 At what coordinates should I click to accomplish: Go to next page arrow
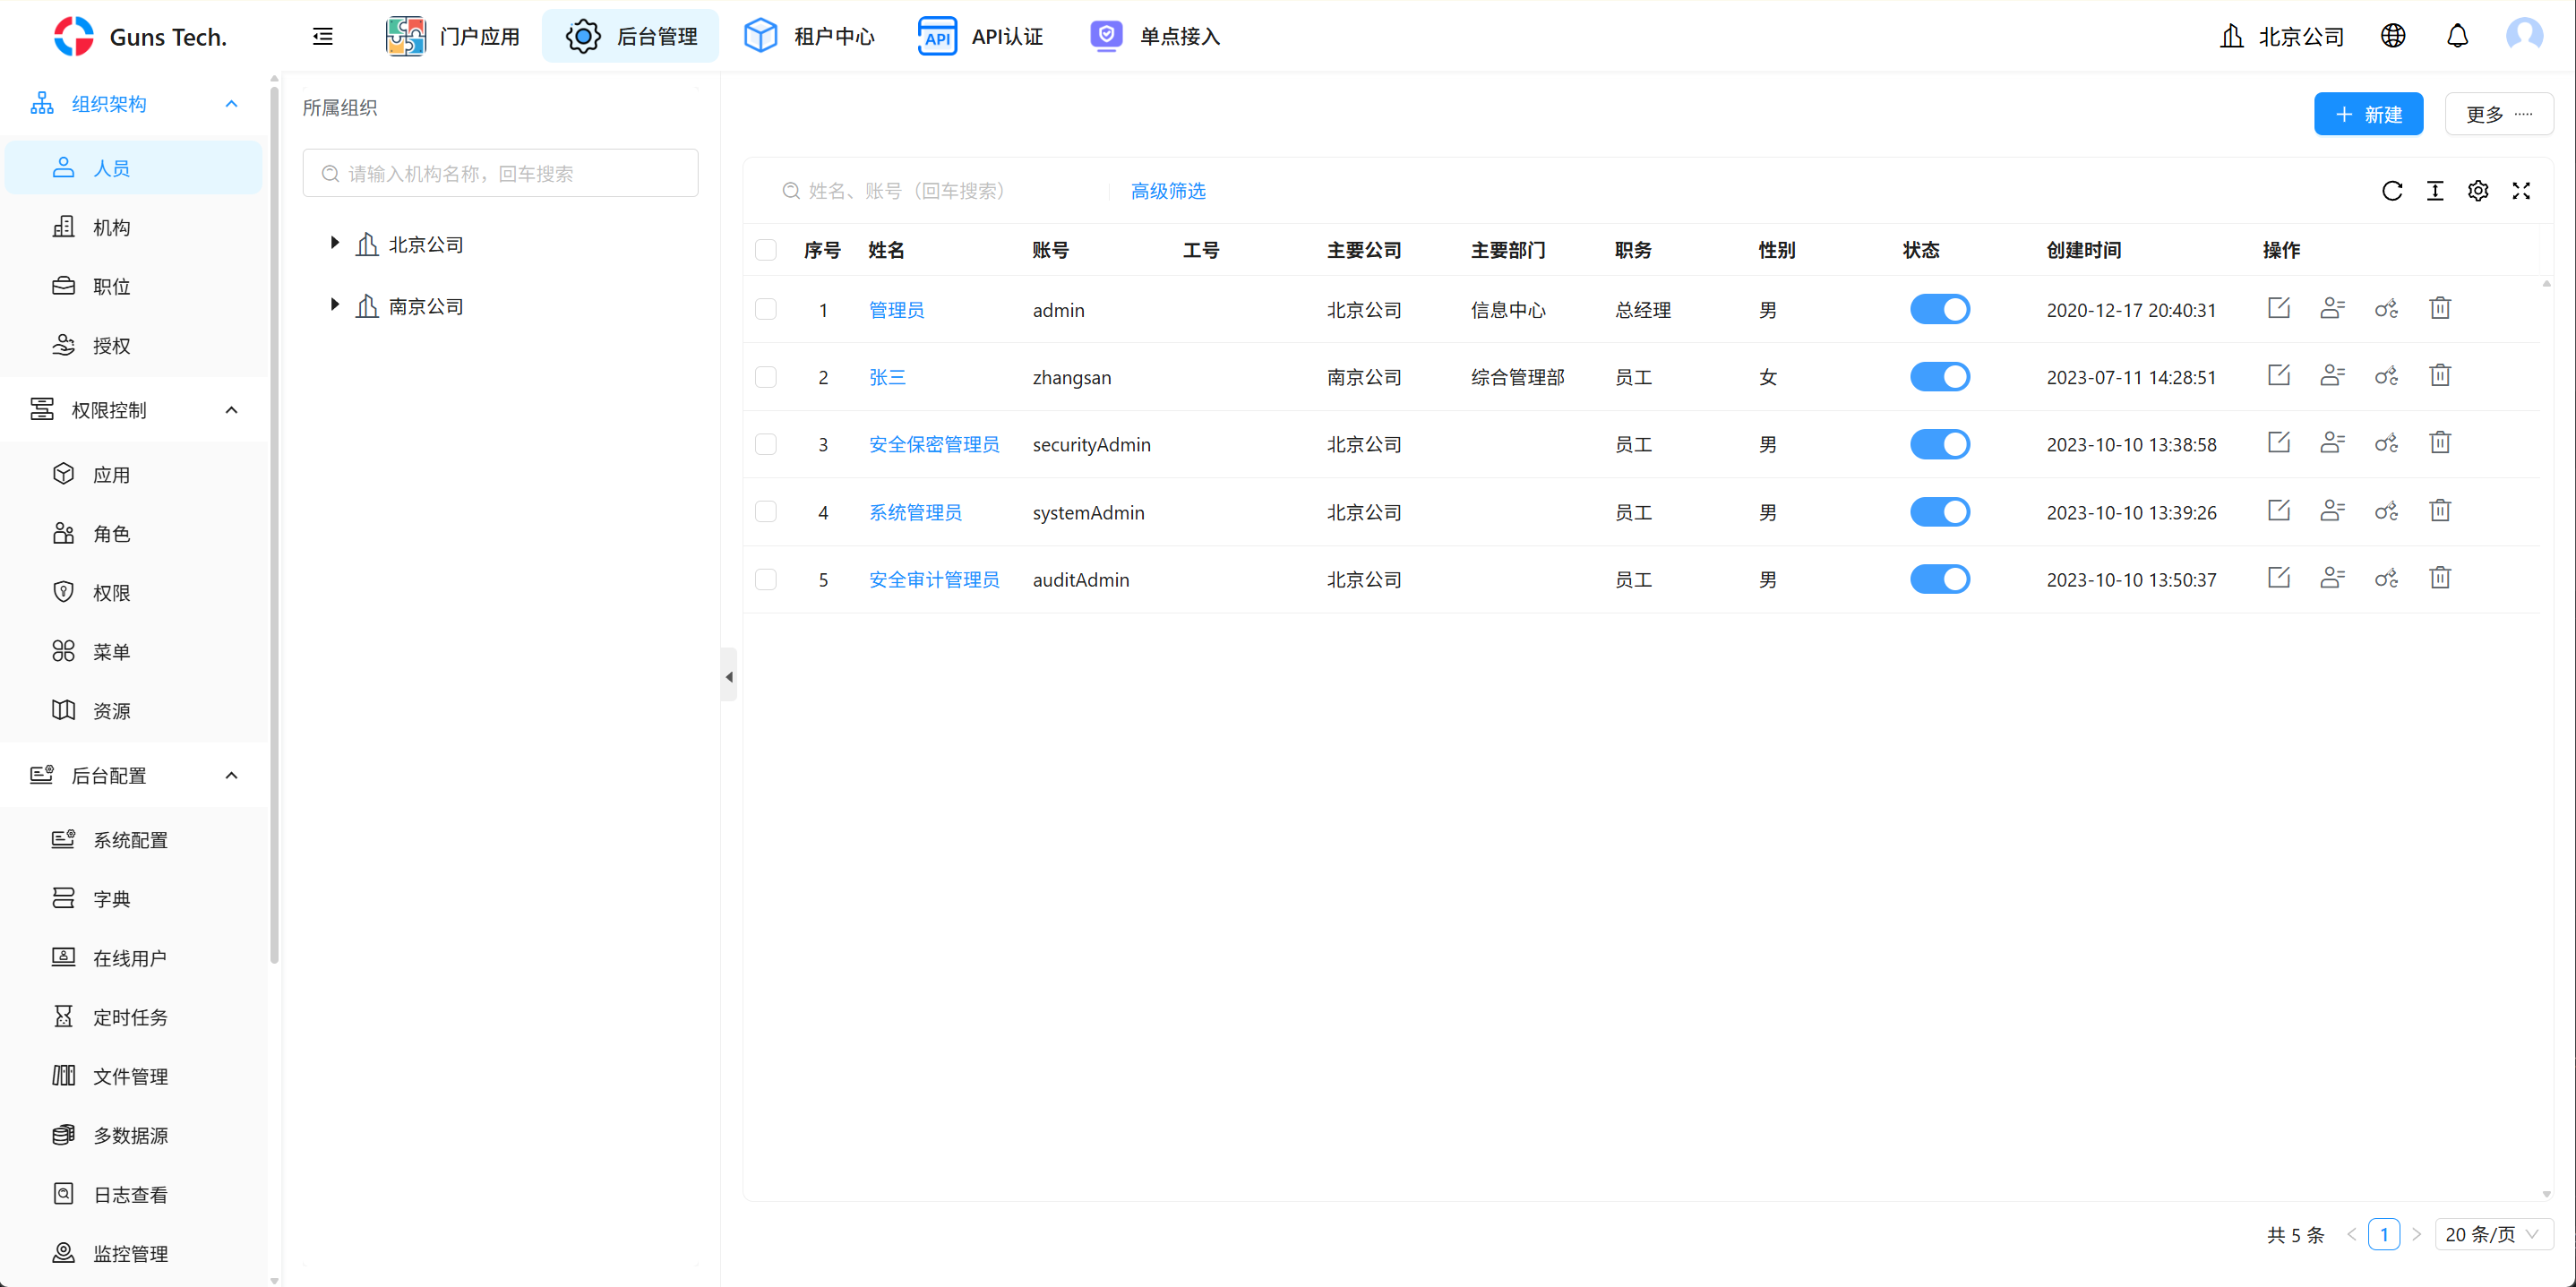(x=2417, y=1234)
